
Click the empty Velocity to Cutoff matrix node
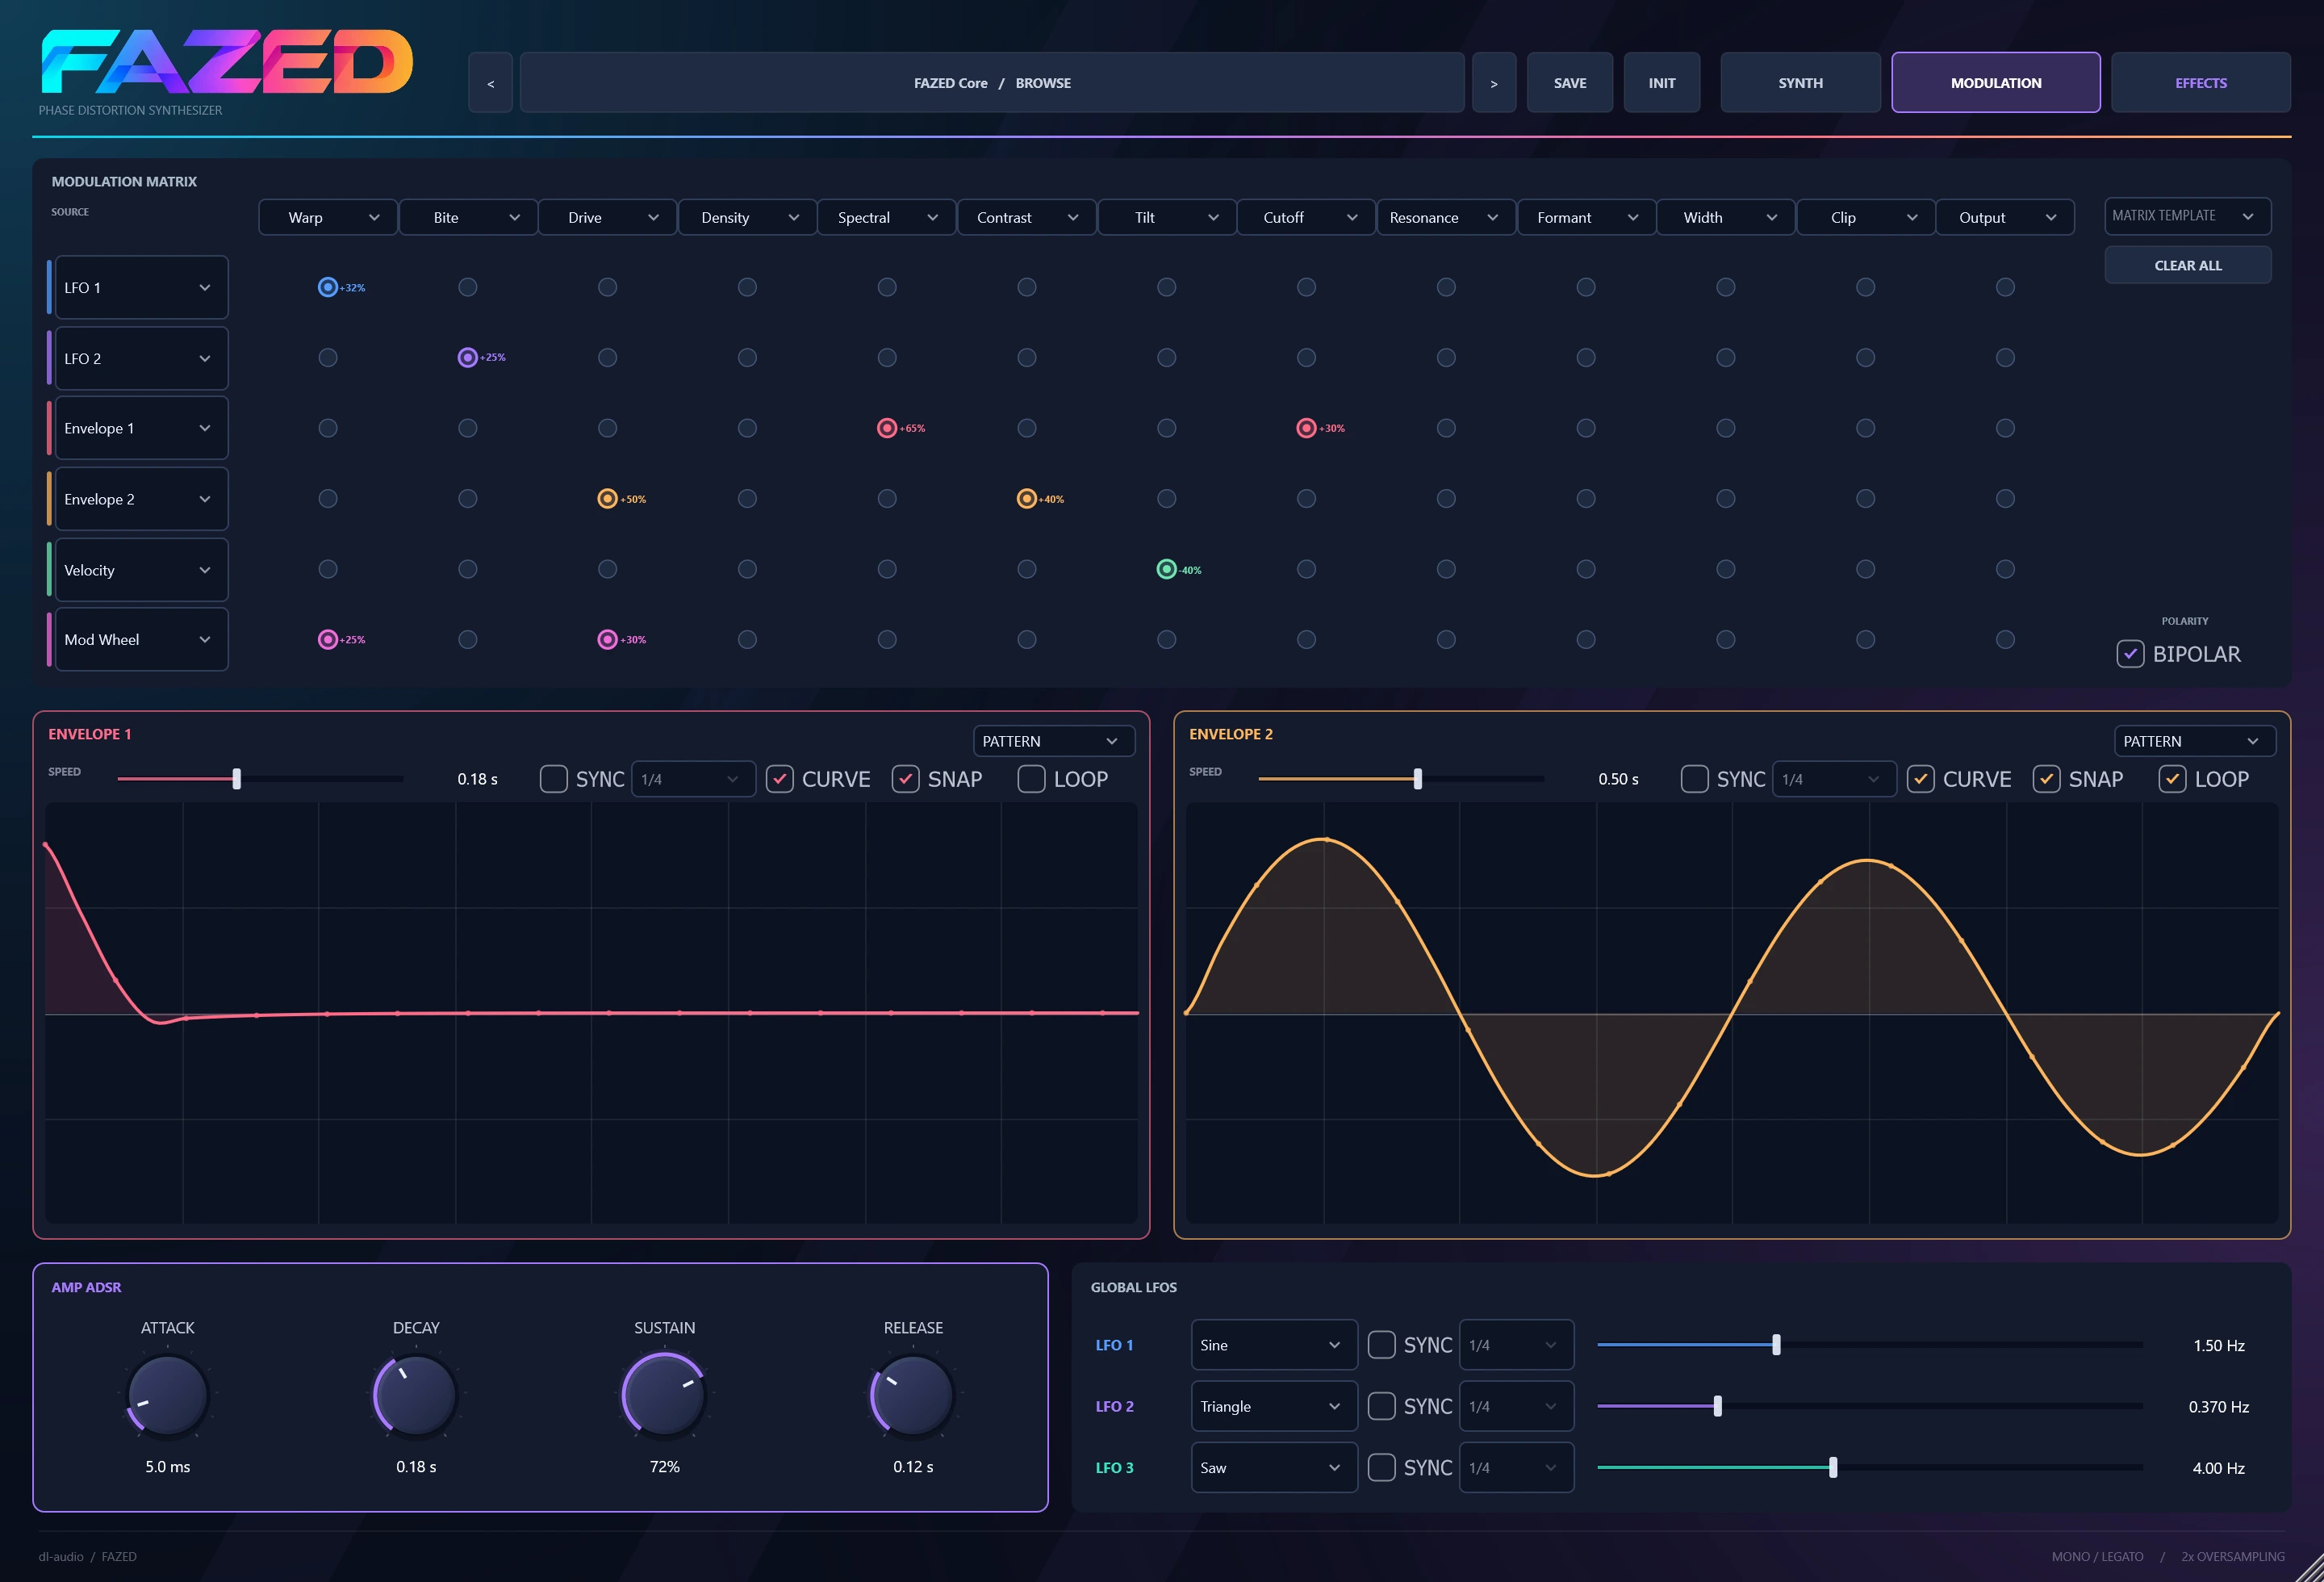coord(1306,569)
